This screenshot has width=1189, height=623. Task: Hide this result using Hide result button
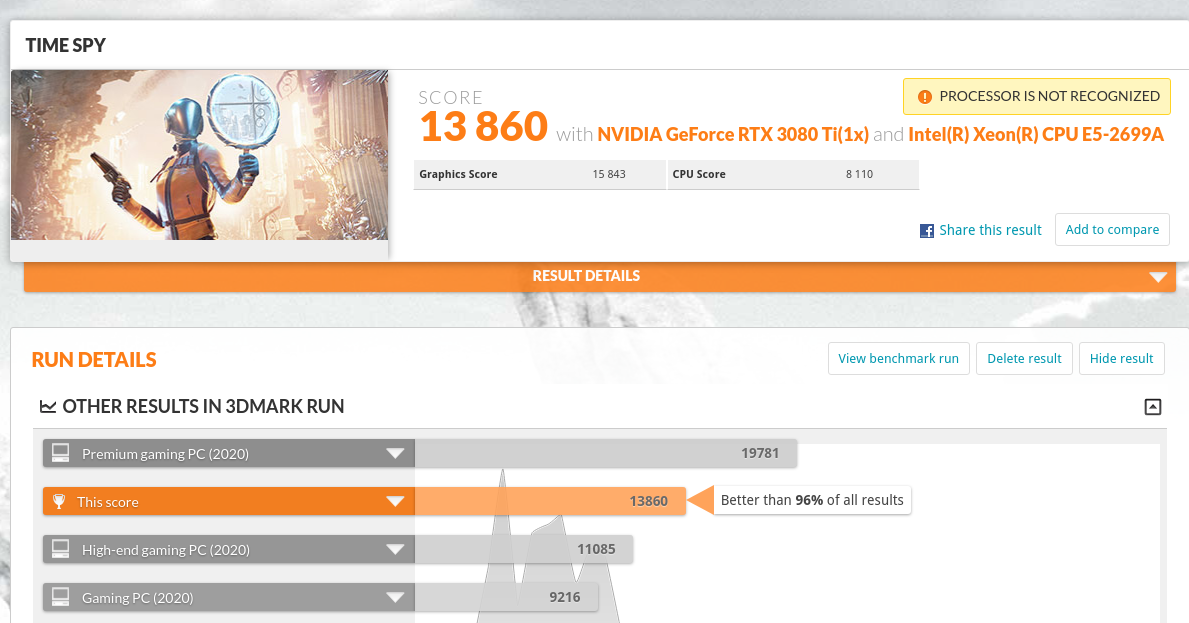(x=1121, y=359)
